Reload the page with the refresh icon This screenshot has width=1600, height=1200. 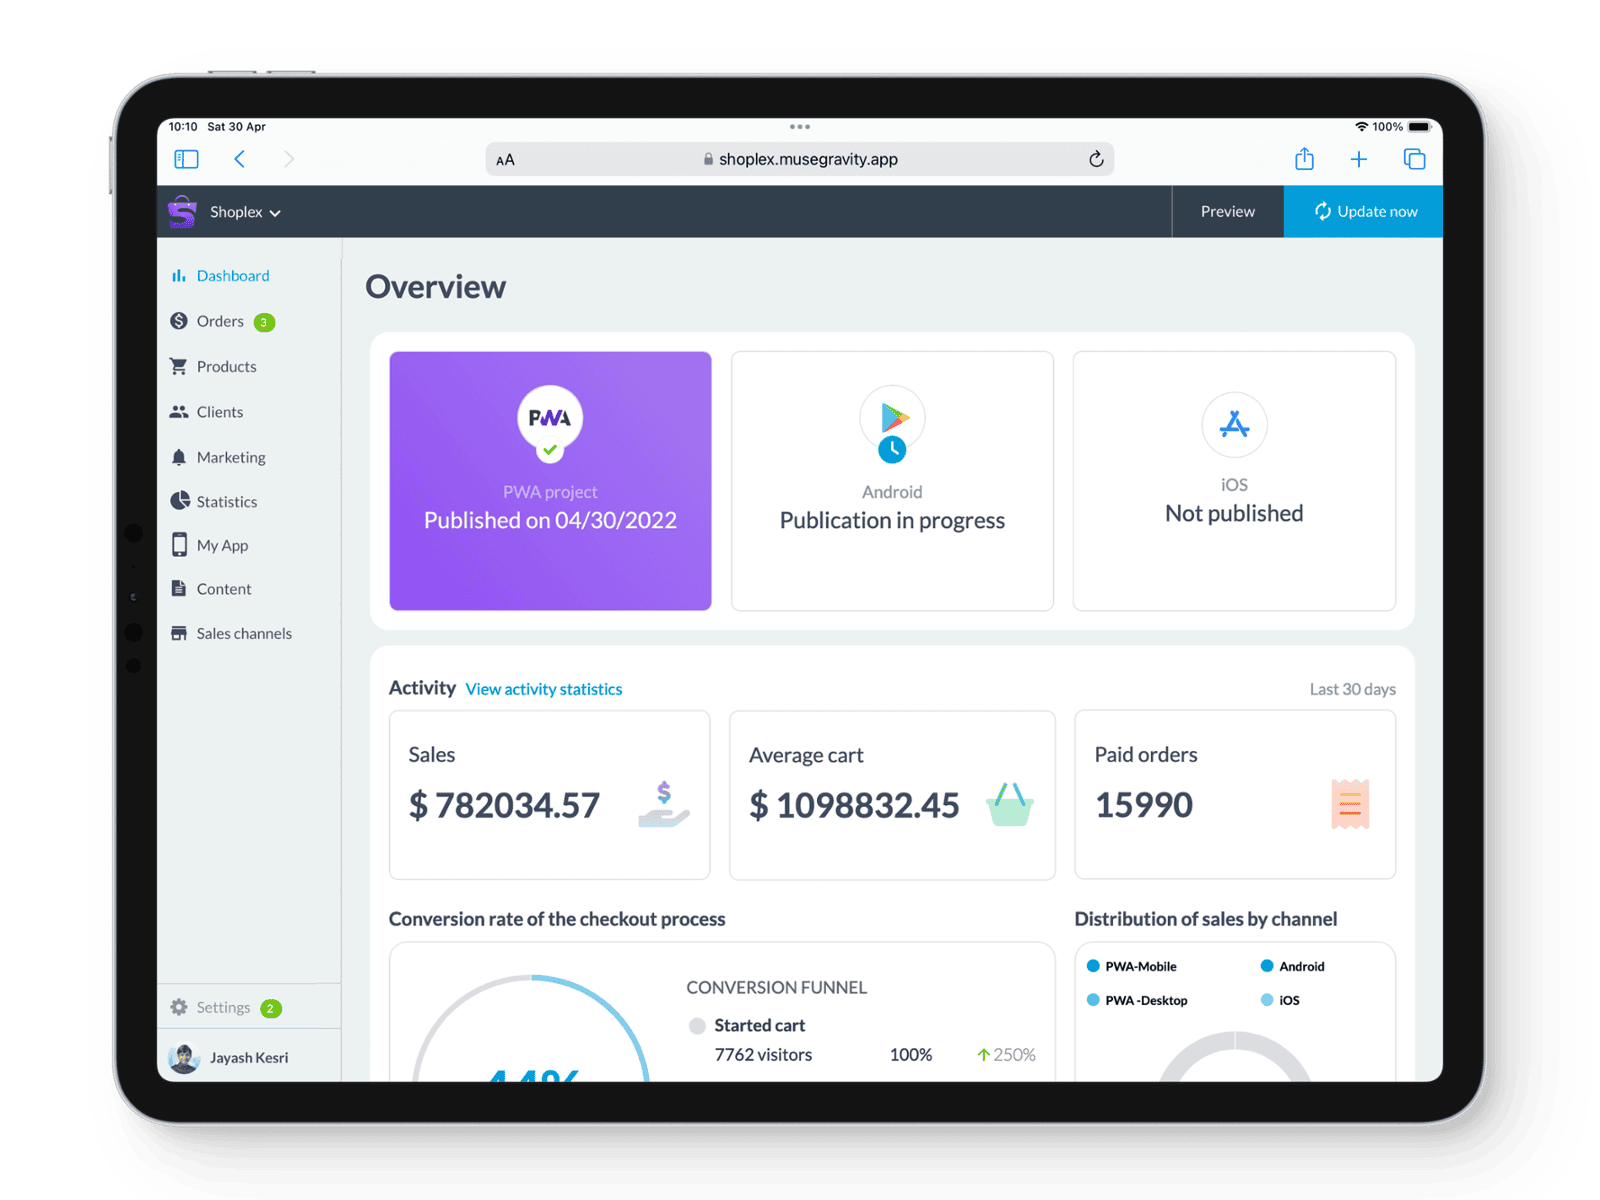(x=1096, y=159)
